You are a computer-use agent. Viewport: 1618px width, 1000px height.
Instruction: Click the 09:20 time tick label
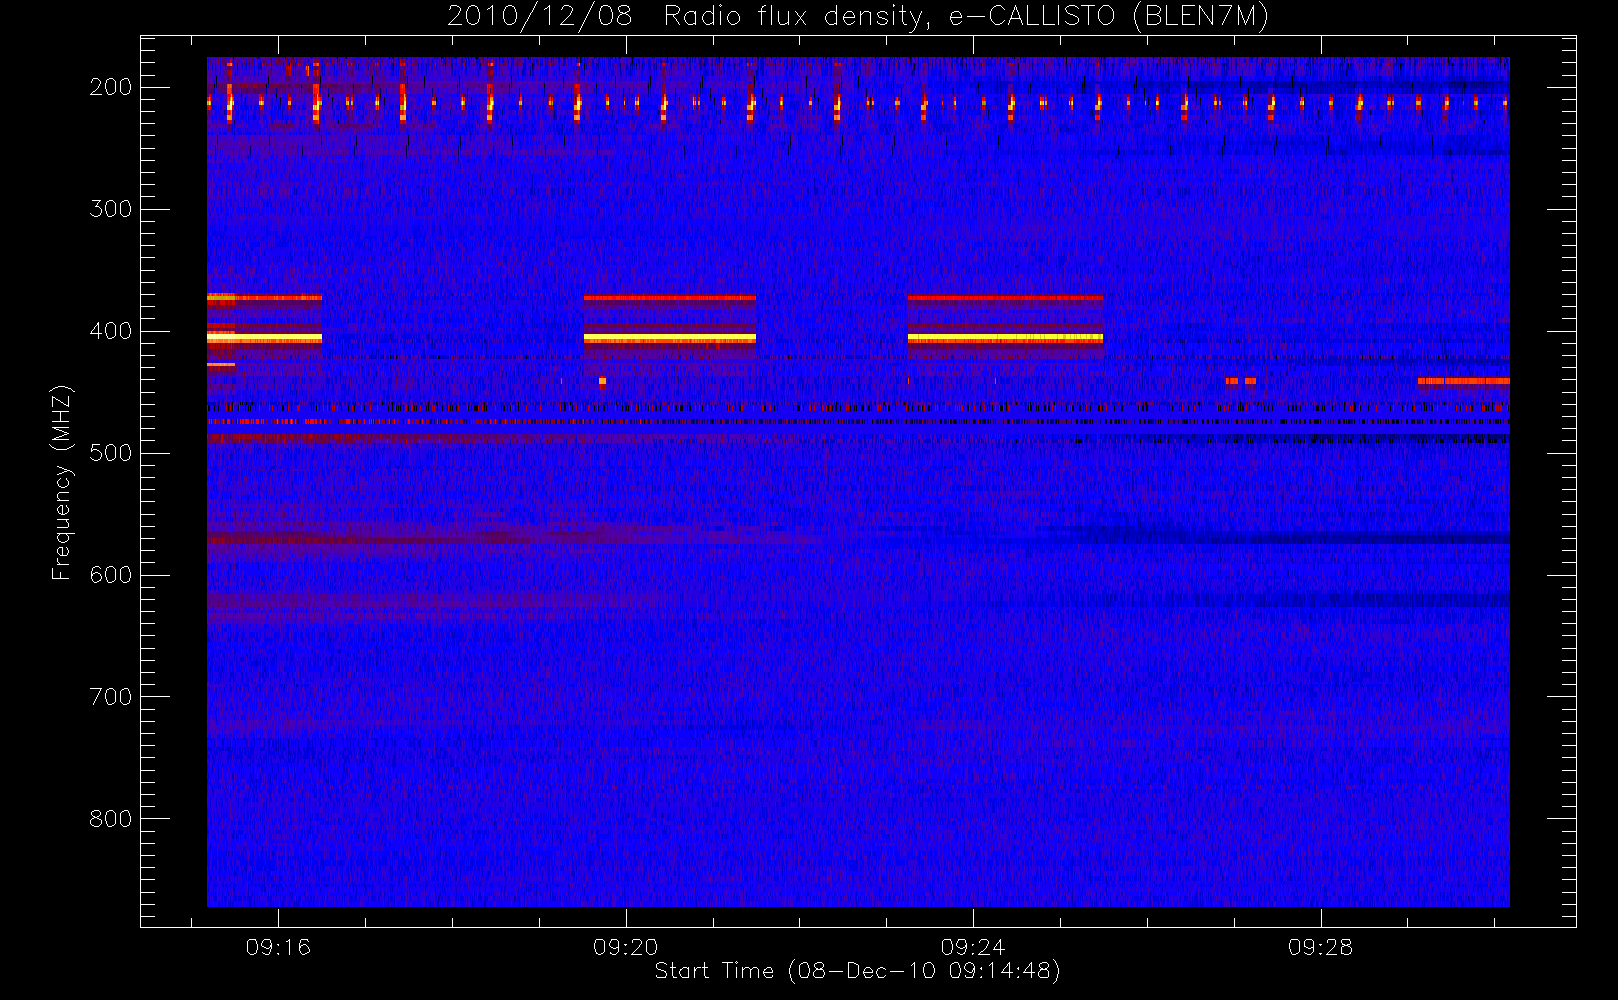[626, 947]
